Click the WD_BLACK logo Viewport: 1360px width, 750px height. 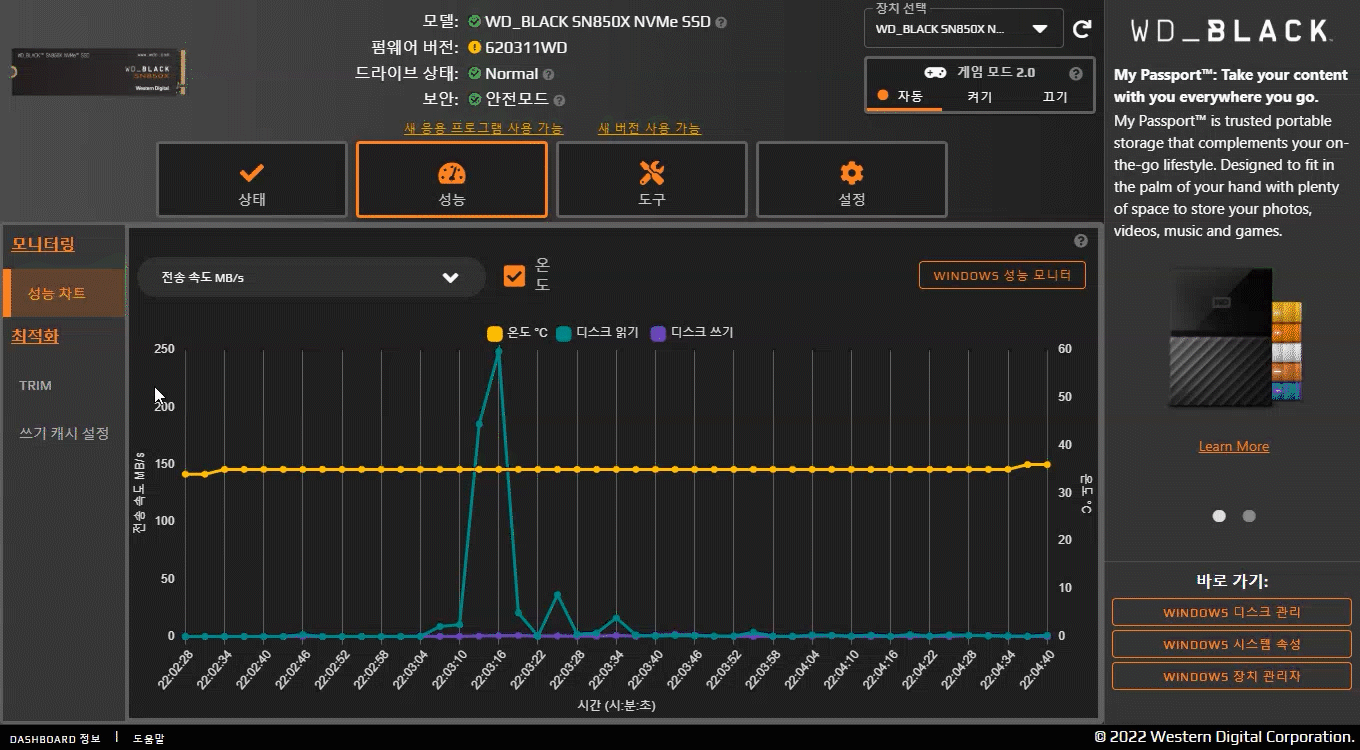click(x=1231, y=31)
